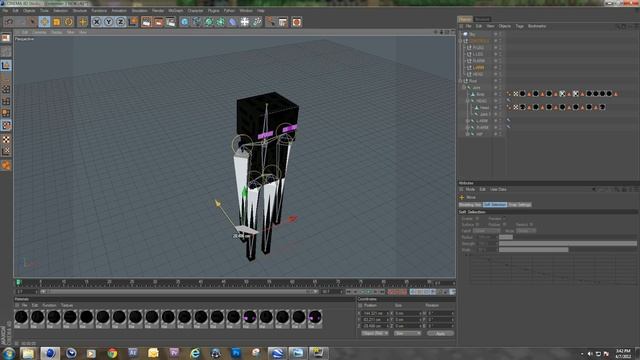The width and height of the screenshot is (640, 360).
Task: Adjust the Radius slider bar
Action: [567, 237]
